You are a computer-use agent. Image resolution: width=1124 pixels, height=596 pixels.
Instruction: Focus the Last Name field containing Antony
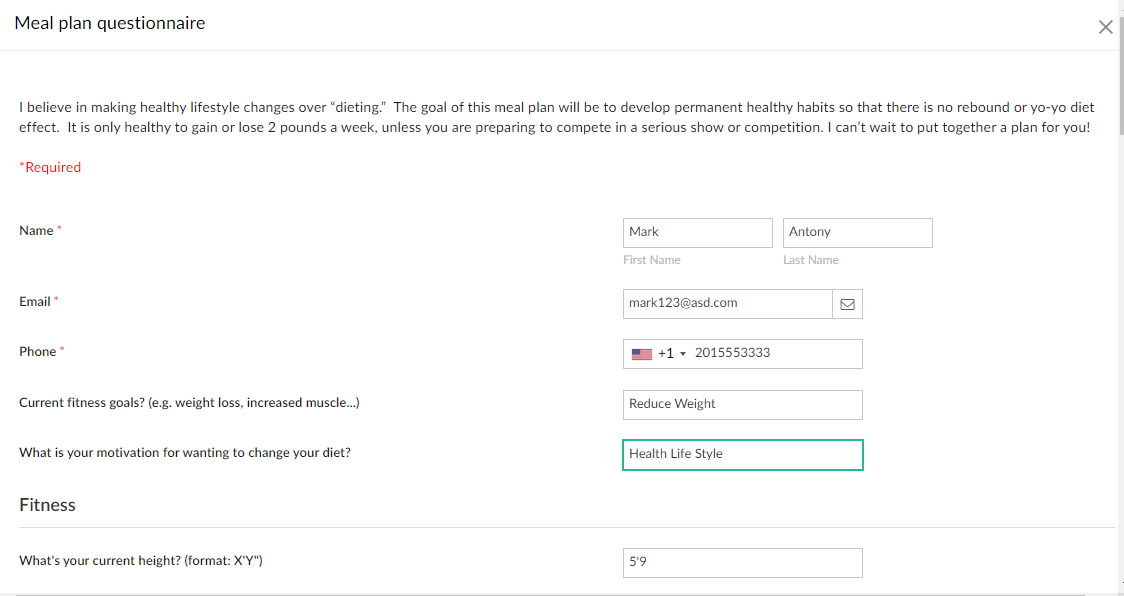pos(857,232)
